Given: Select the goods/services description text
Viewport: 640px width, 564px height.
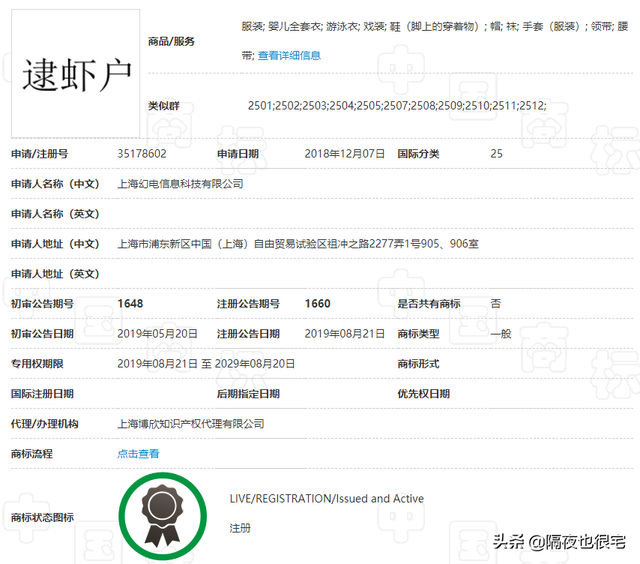Looking at the screenshot, I should pyautogui.click(x=435, y=41).
